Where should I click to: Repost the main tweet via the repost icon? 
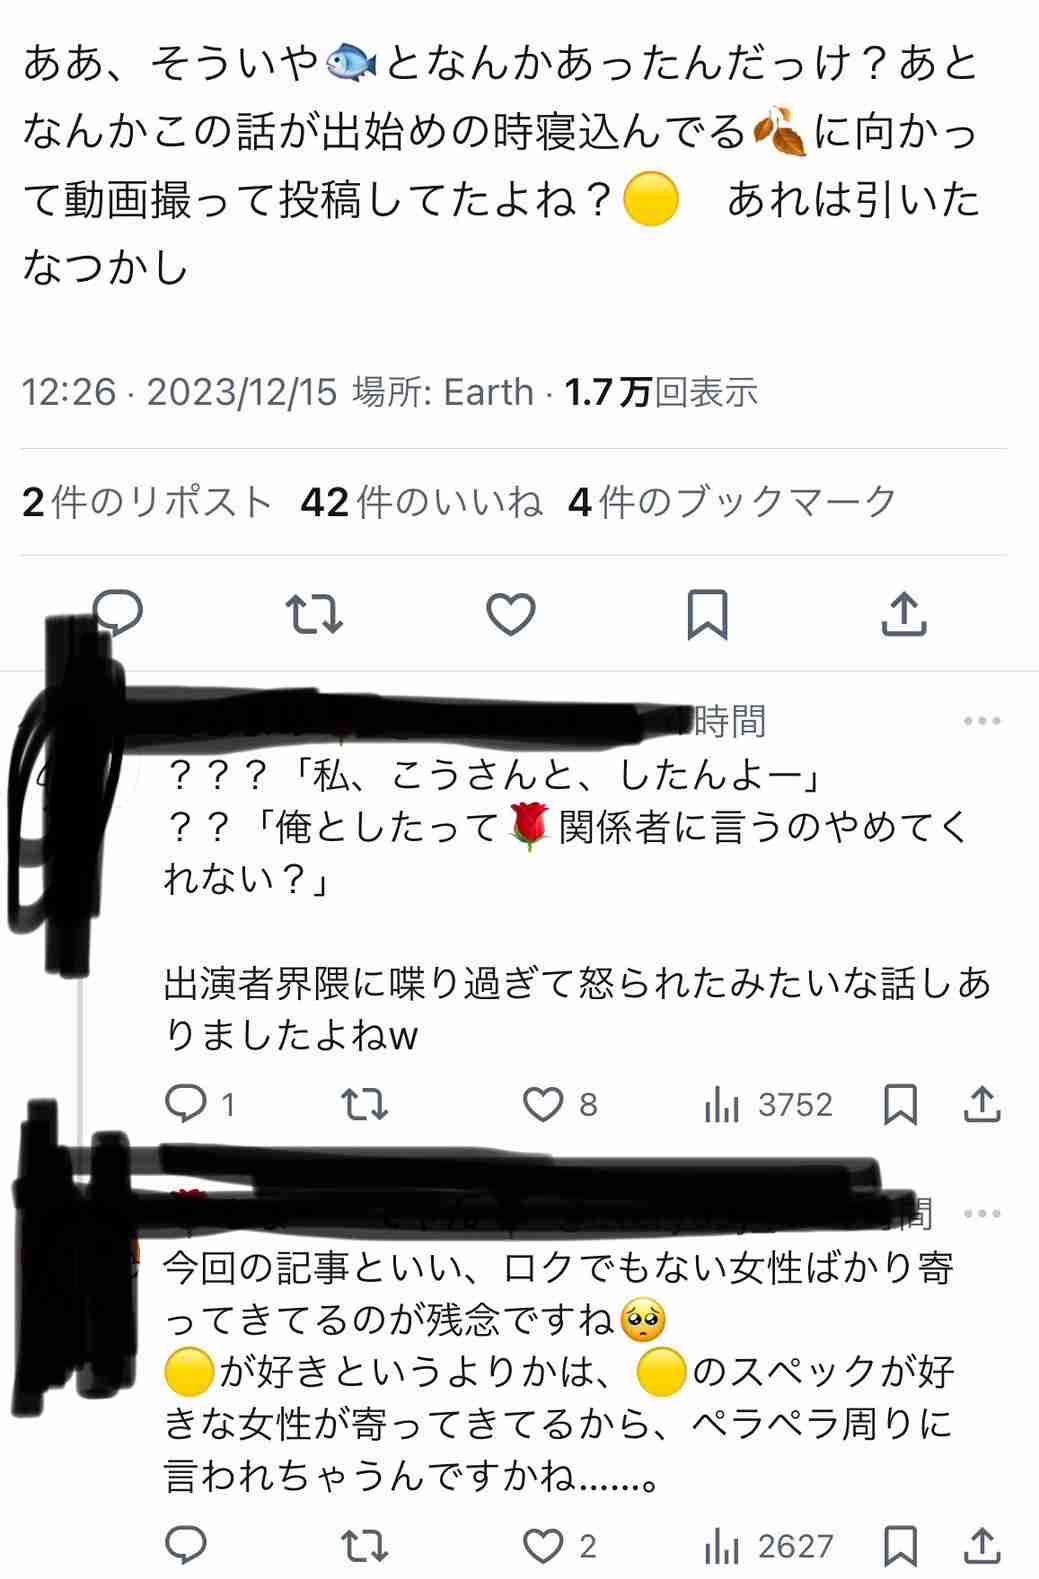pos(314,615)
